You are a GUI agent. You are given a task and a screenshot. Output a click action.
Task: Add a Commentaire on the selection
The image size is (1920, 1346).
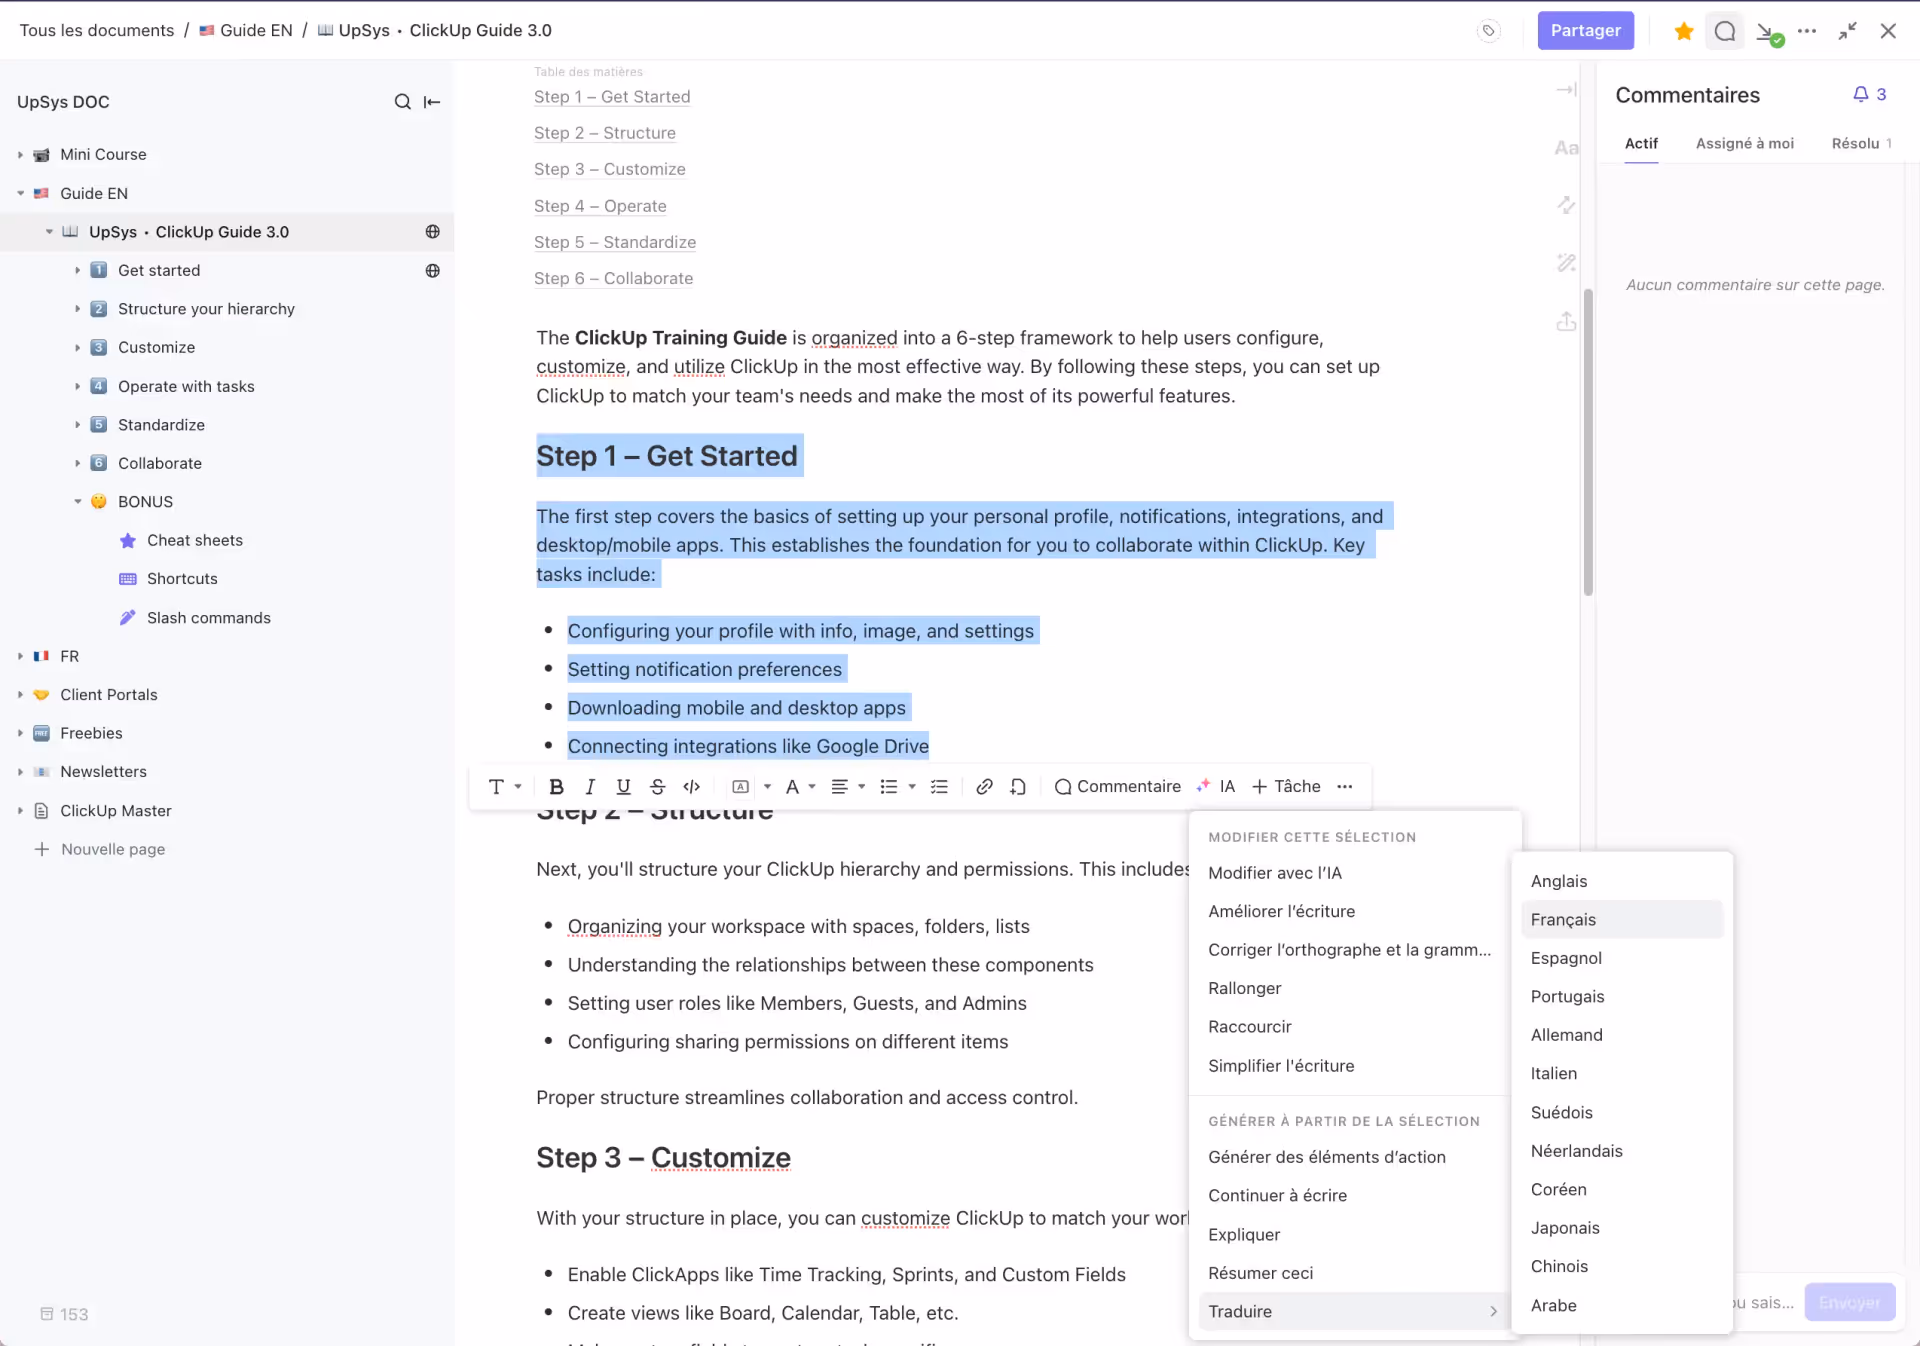pyautogui.click(x=1117, y=787)
